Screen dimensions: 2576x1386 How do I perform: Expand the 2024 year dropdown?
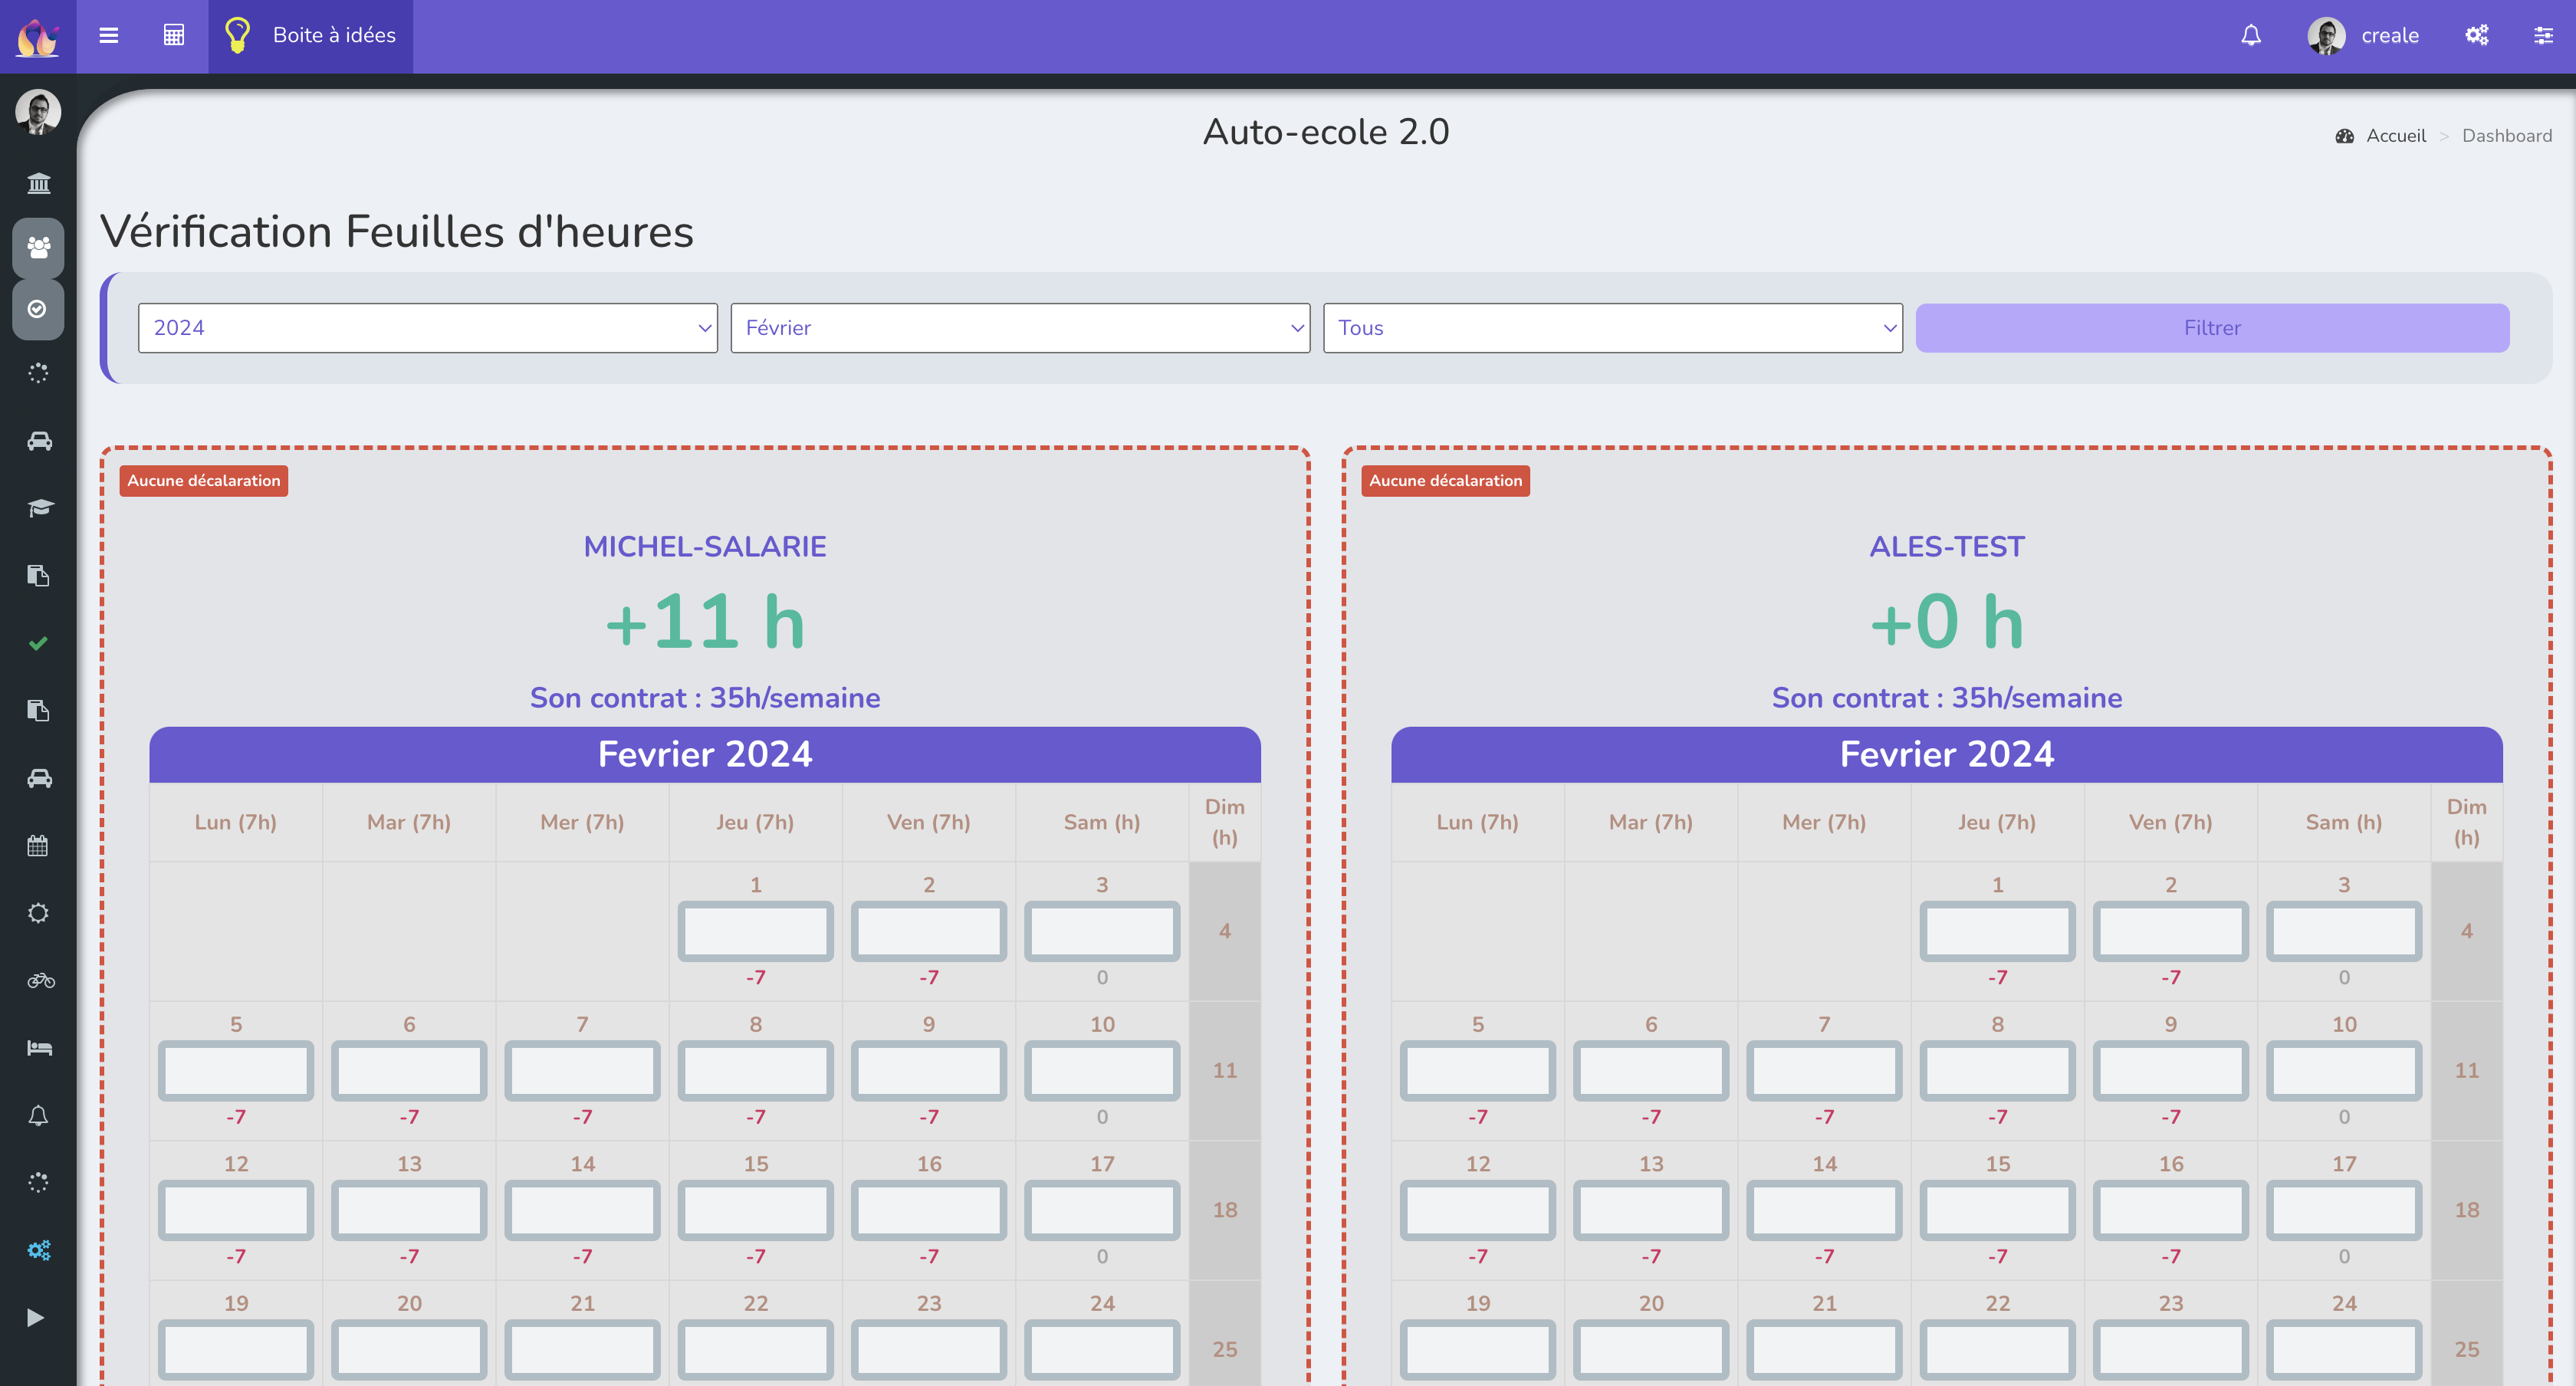point(428,328)
